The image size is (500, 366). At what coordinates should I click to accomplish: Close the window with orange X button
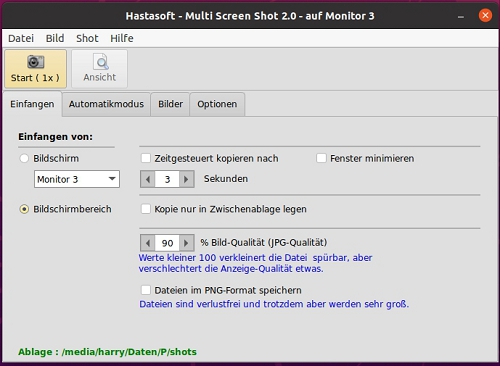tap(485, 15)
